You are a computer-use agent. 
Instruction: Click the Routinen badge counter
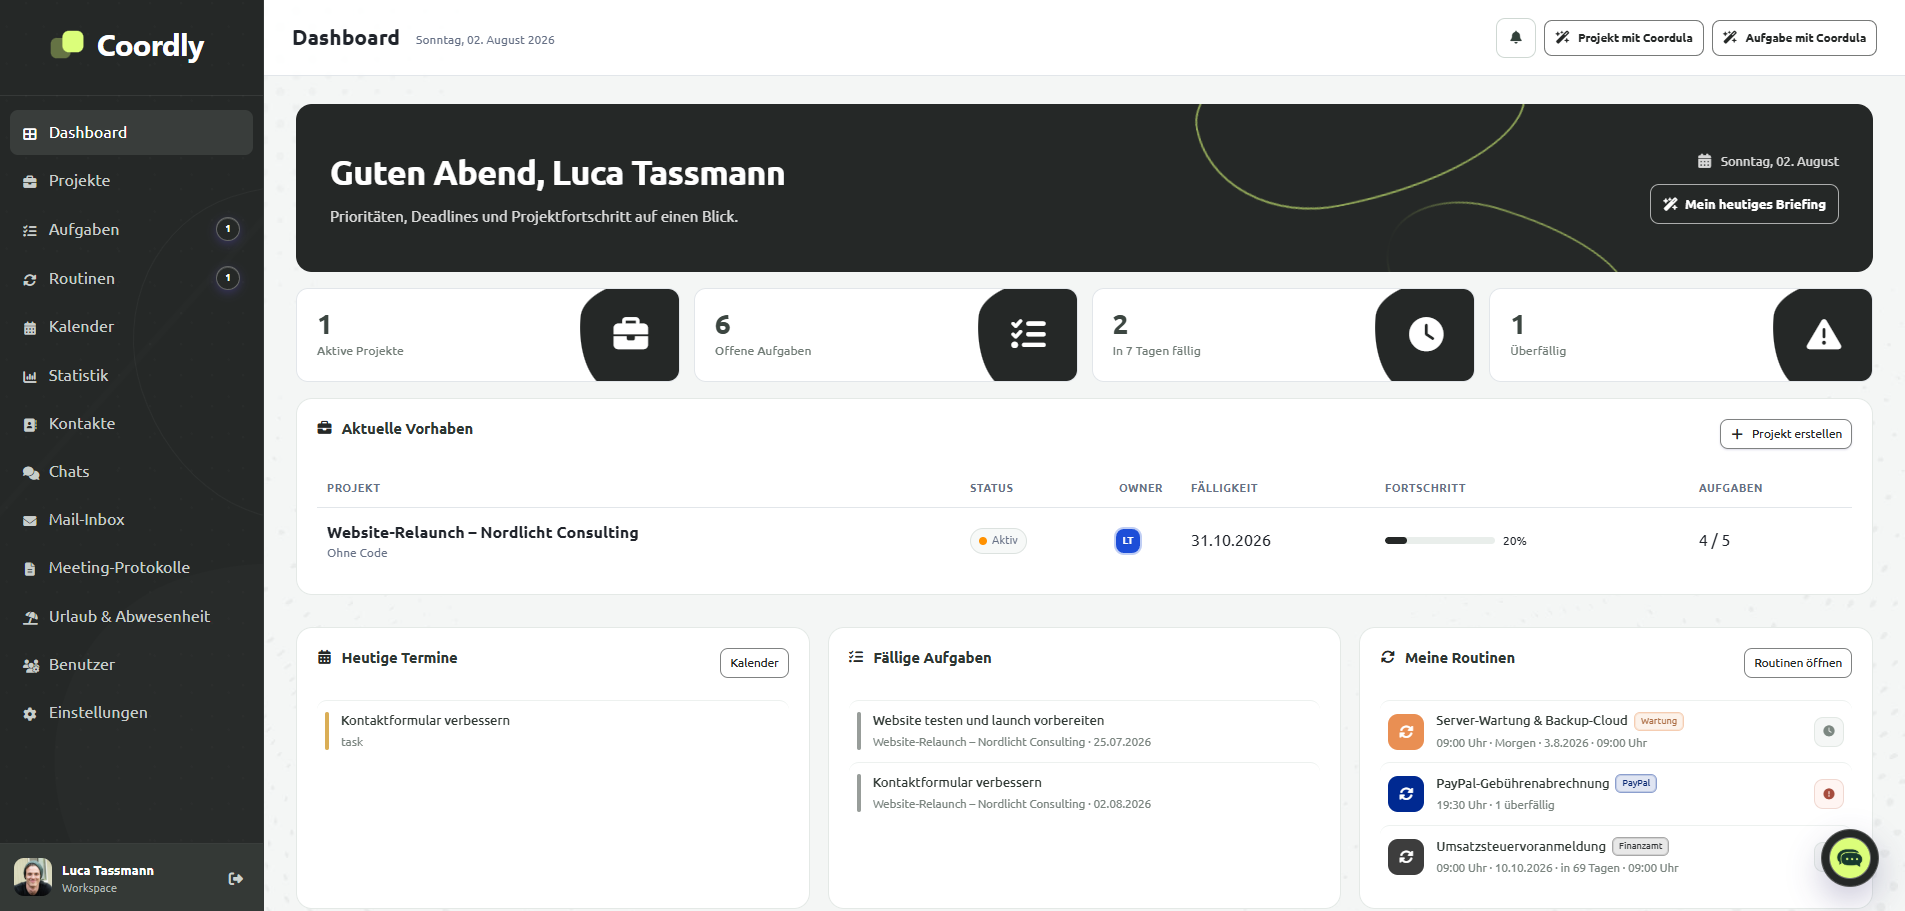click(228, 278)
